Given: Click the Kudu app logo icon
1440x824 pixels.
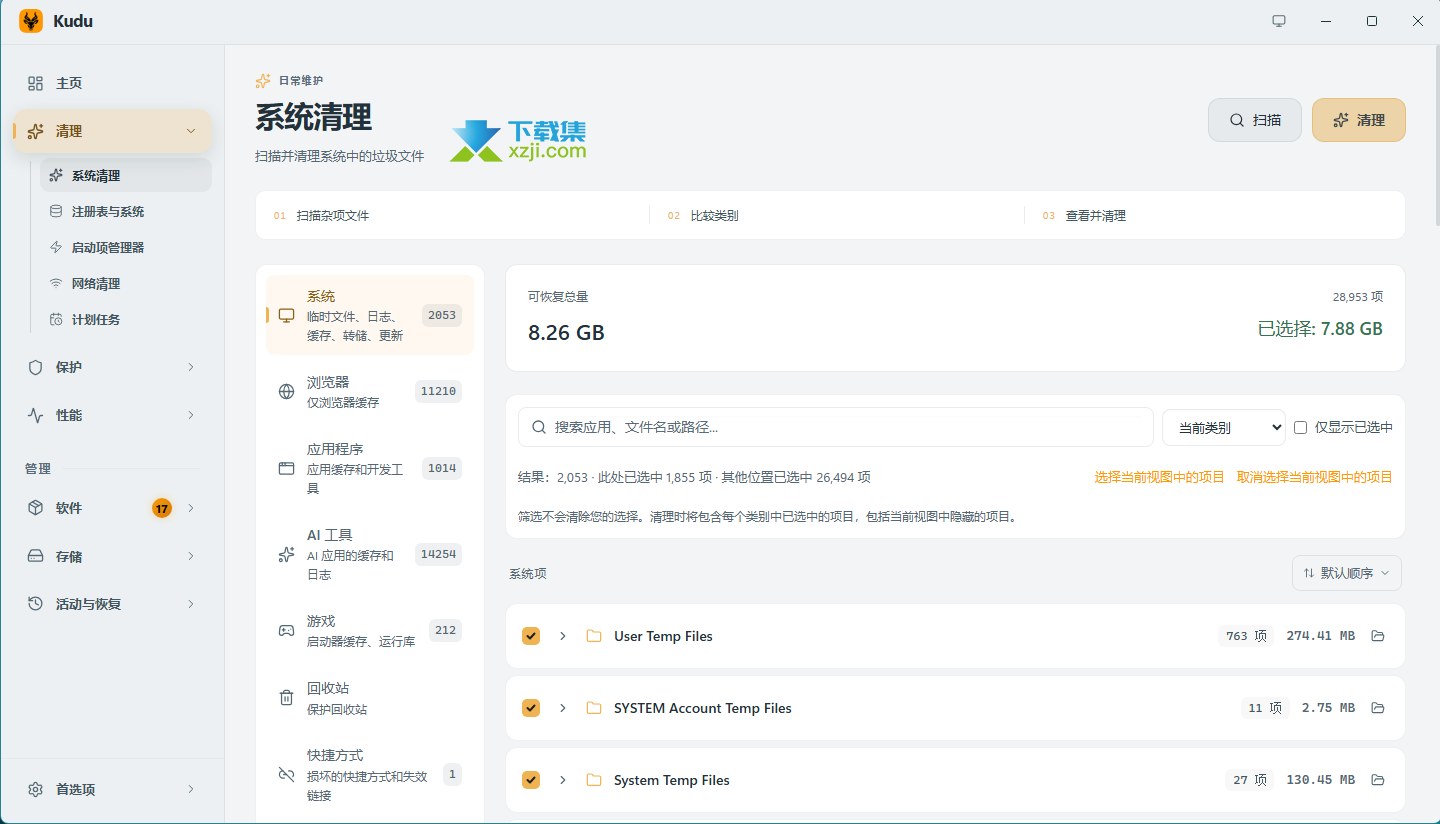Looking at the screenshot, I should click(x=31, y=21).
